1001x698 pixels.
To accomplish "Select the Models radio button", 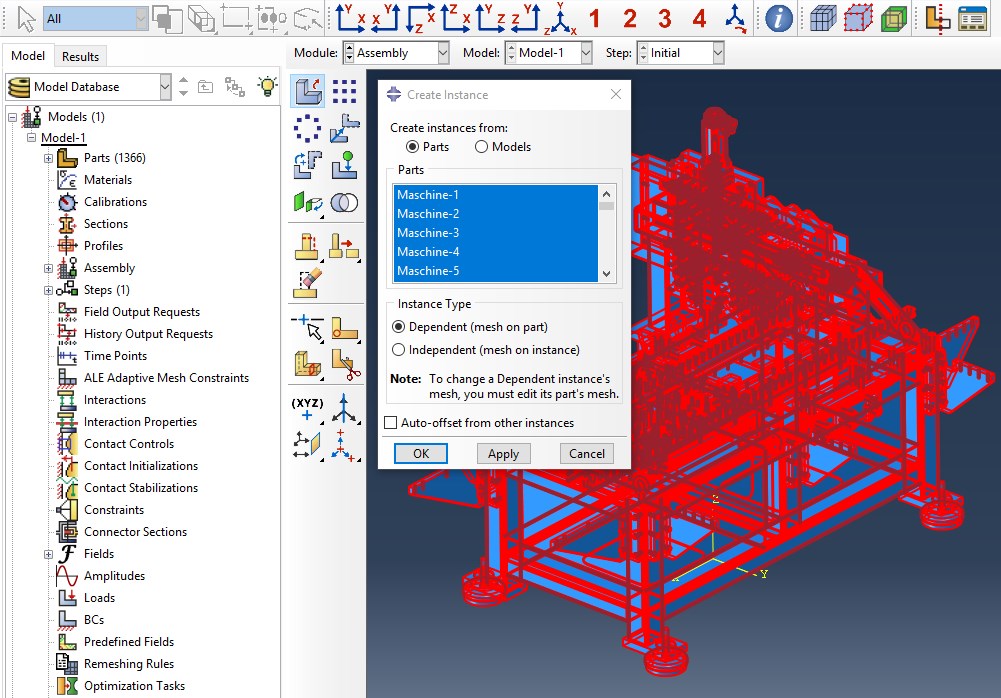I will (x=481, y=147).
